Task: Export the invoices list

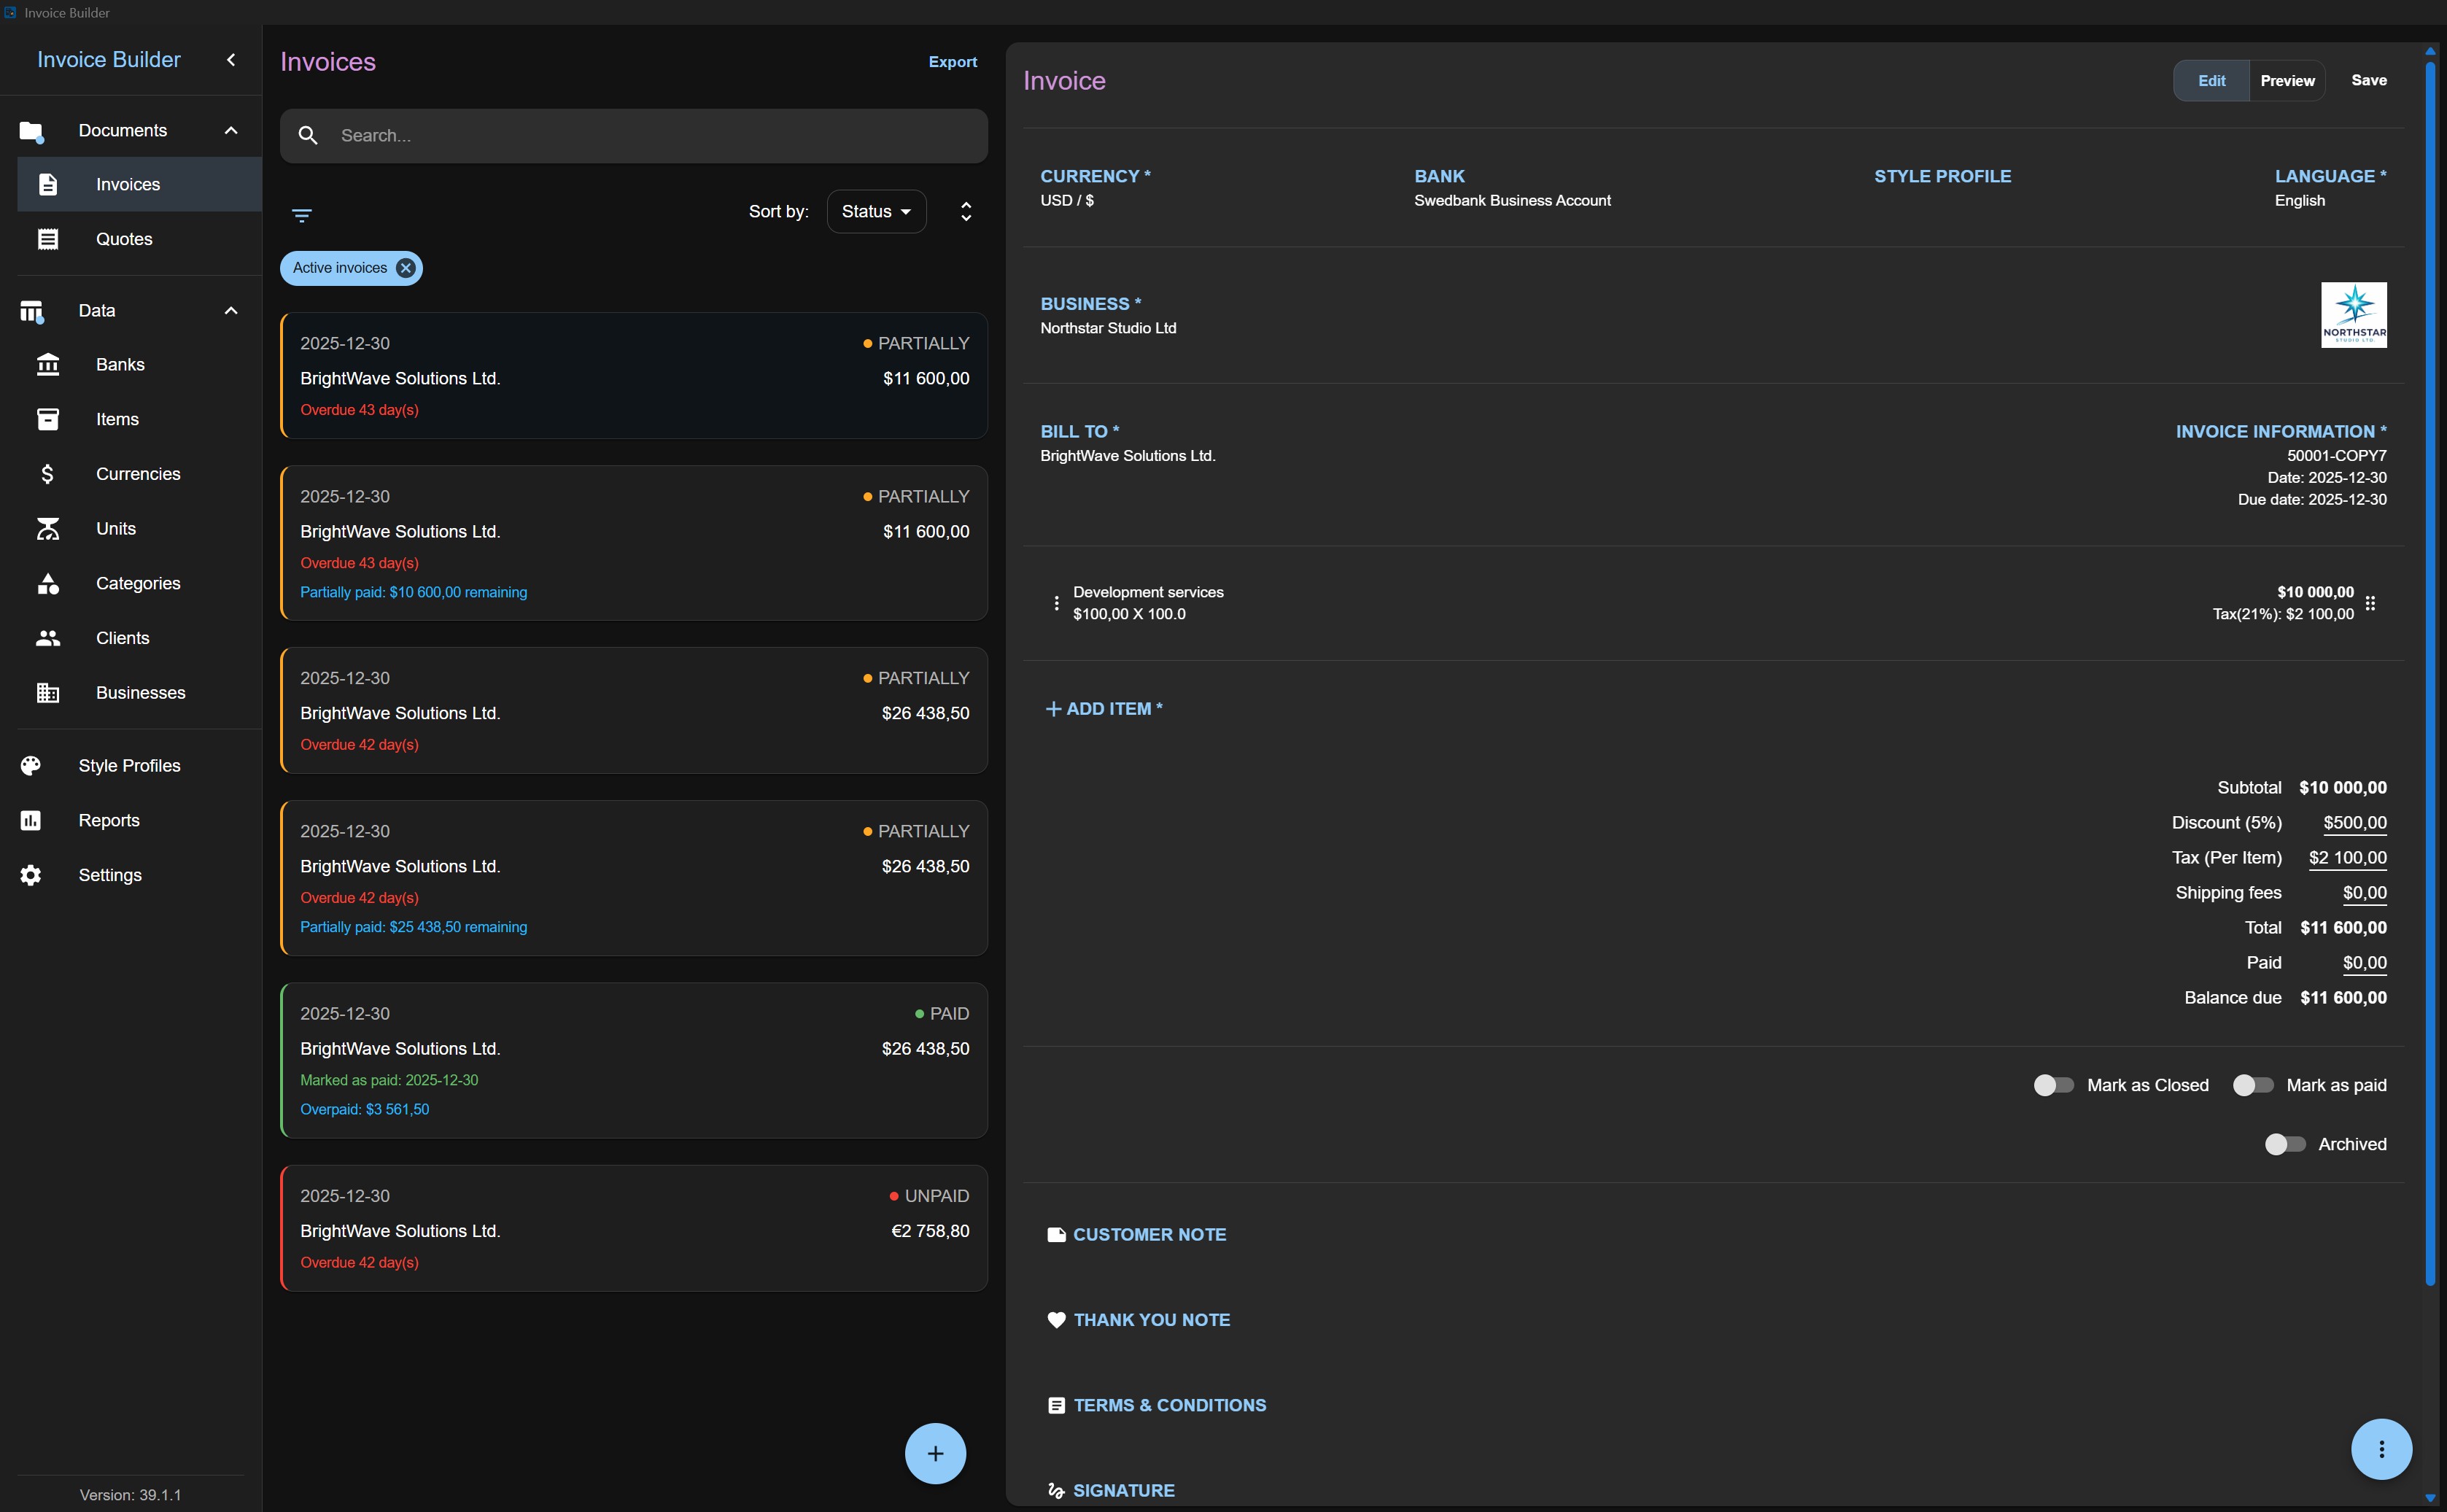Action: (x=952, y=62)
